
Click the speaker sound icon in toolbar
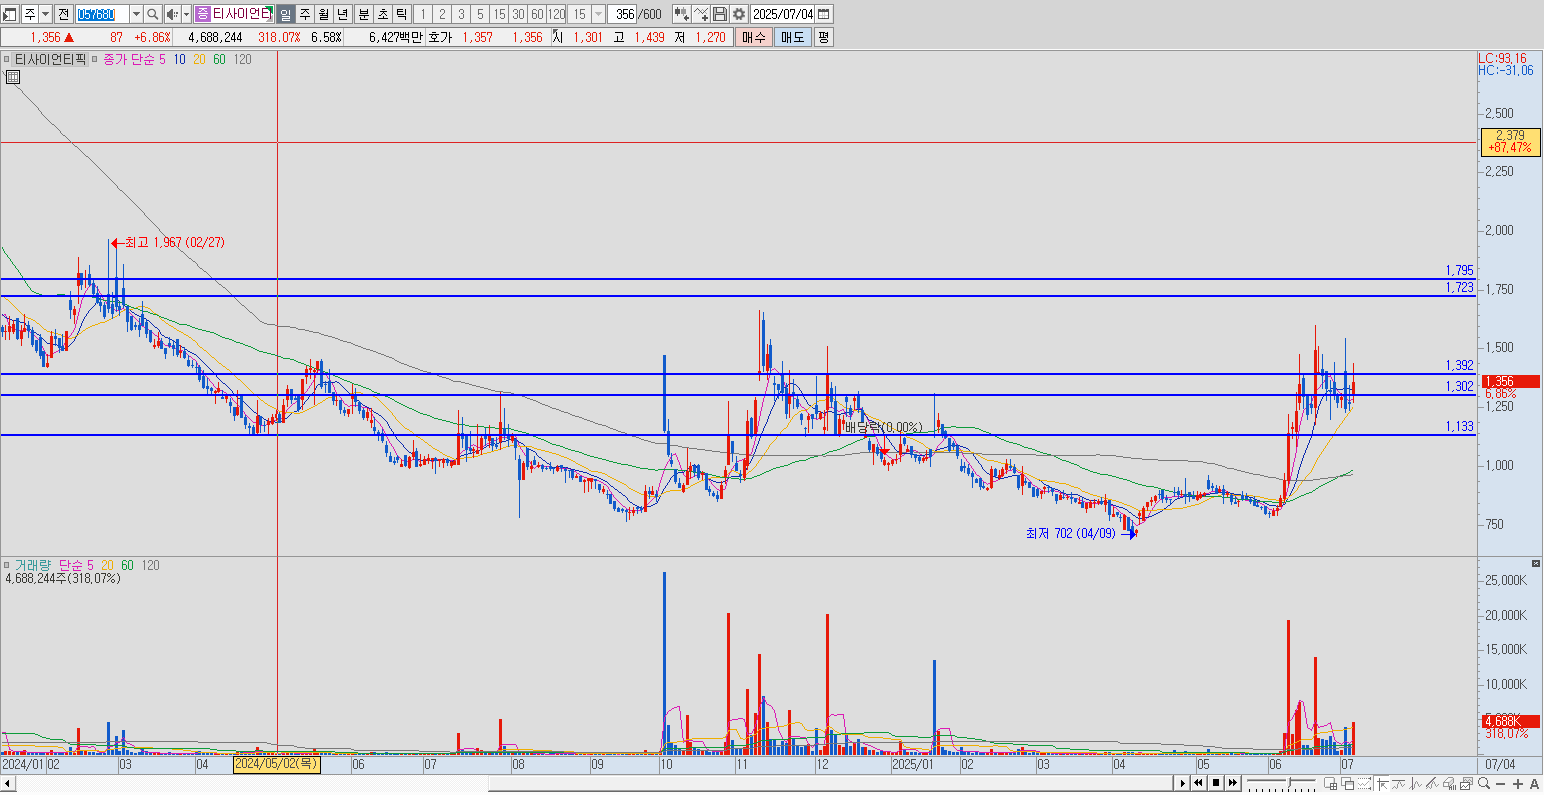pyautogui.click(x=171, y=14)
